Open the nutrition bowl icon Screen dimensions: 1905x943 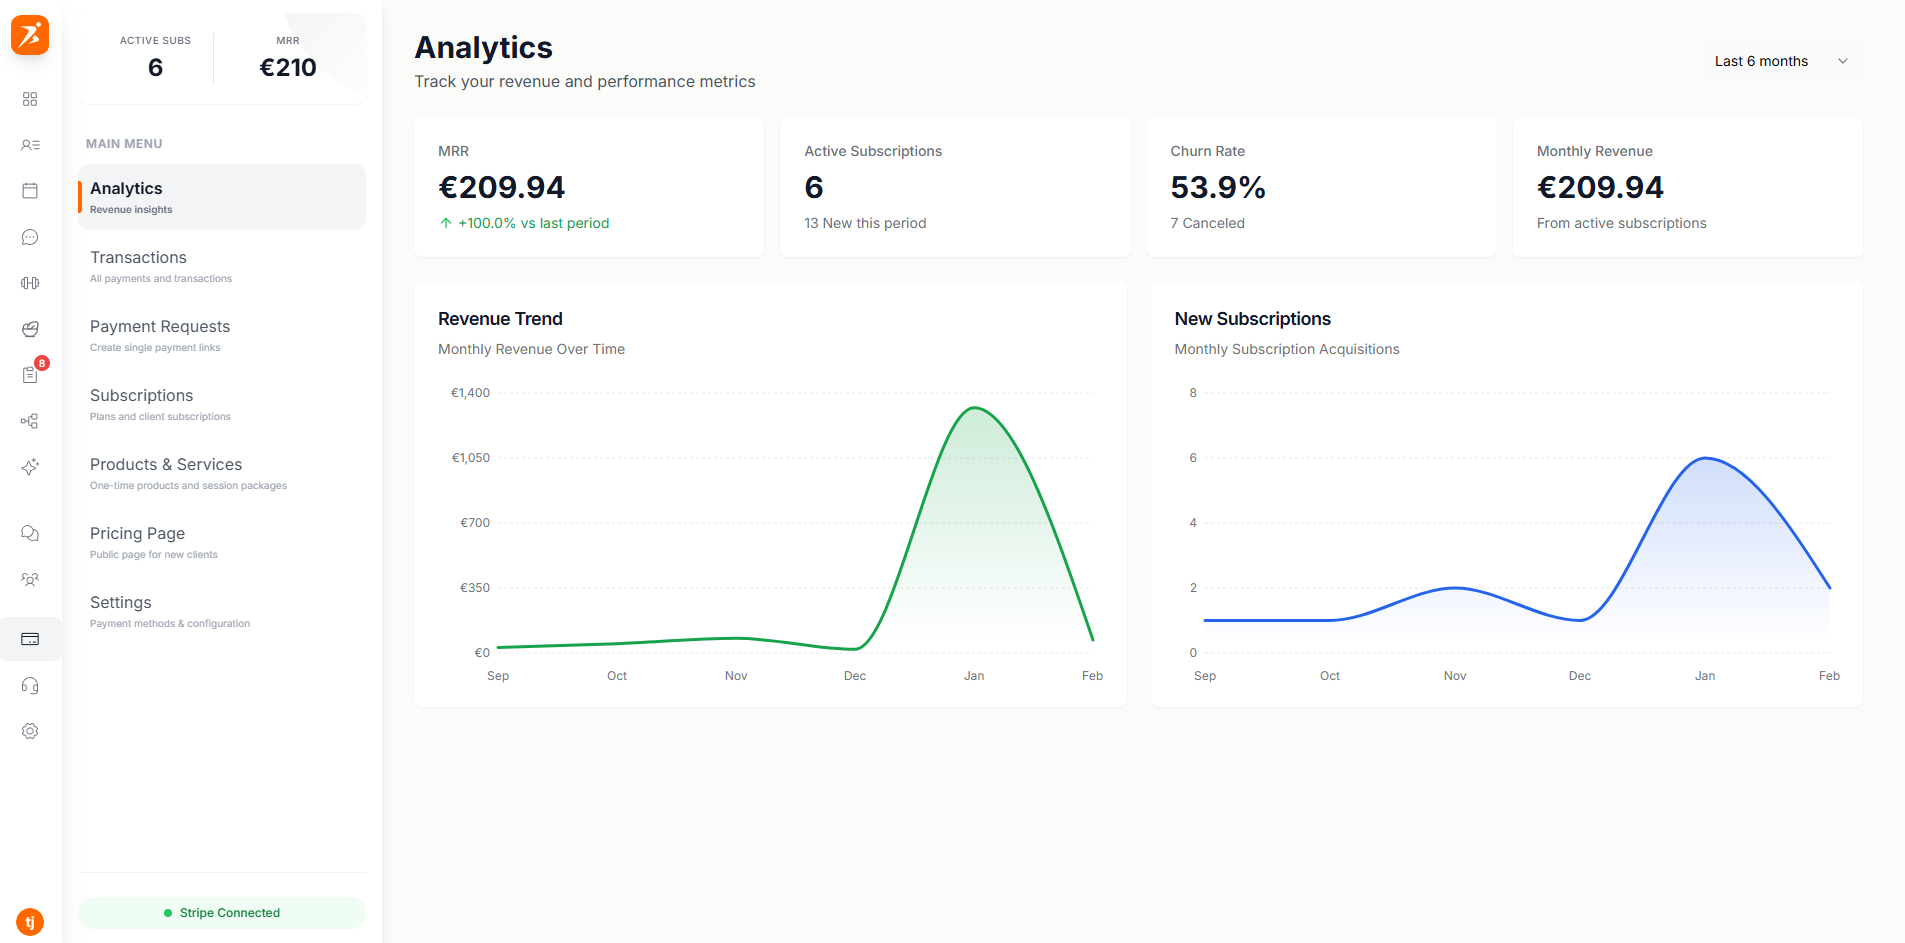[30, 329]
